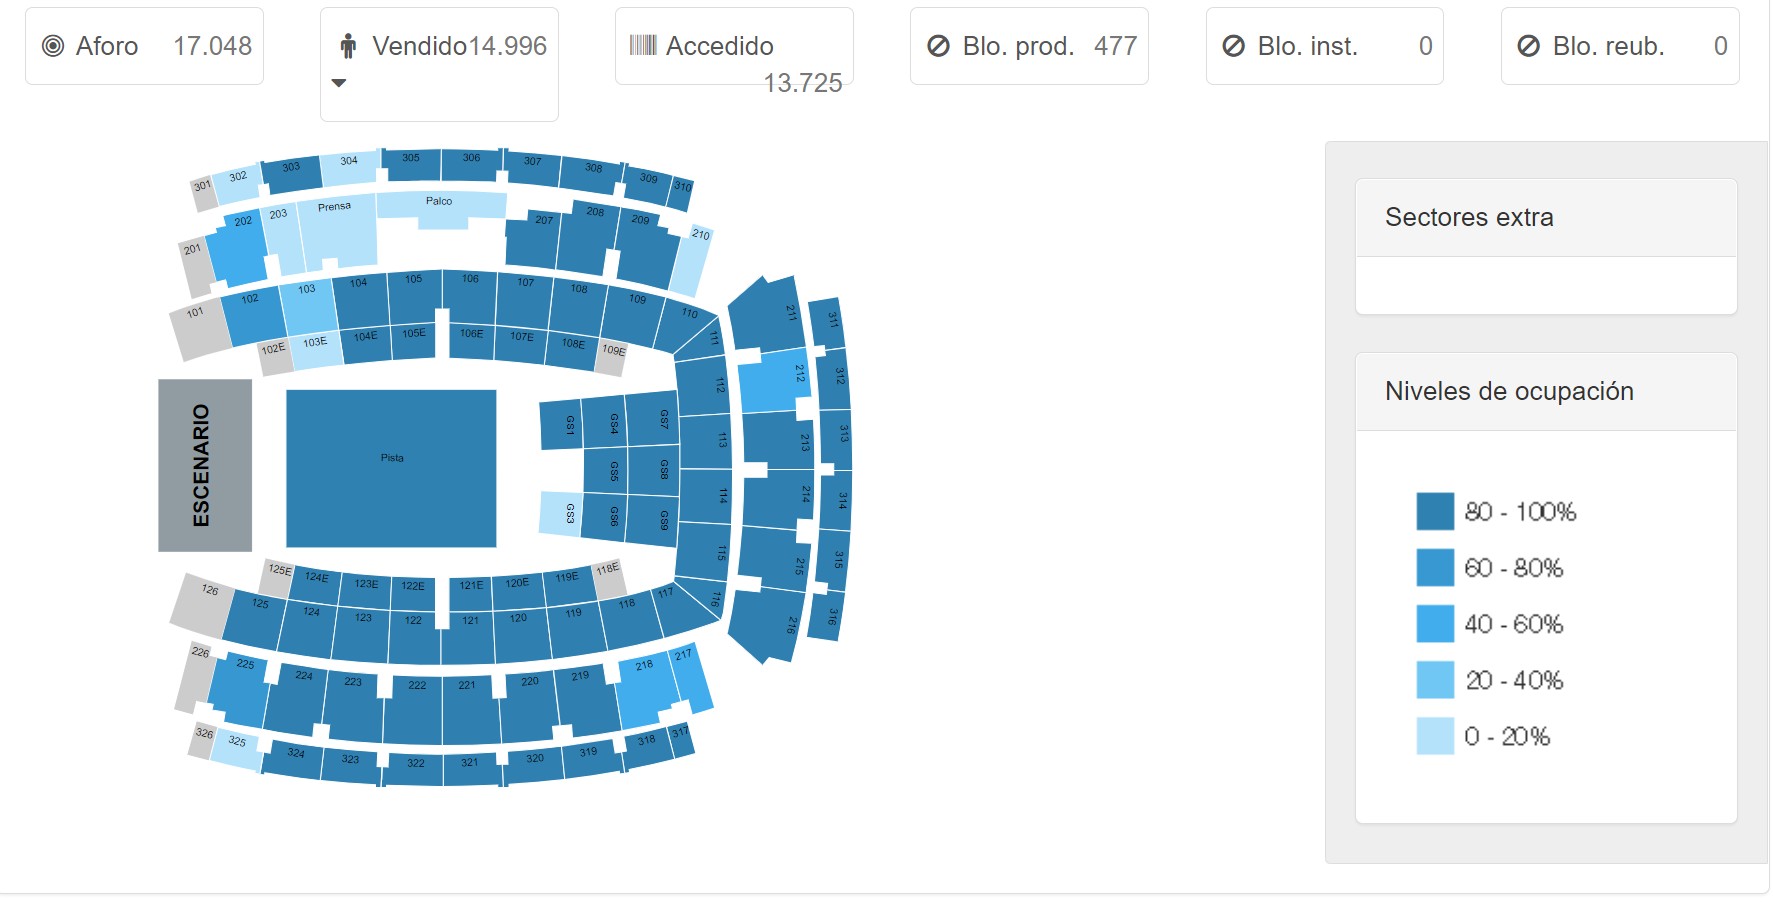Select section 212 on the map
The image size is (1773, 902).
[774, 381]
